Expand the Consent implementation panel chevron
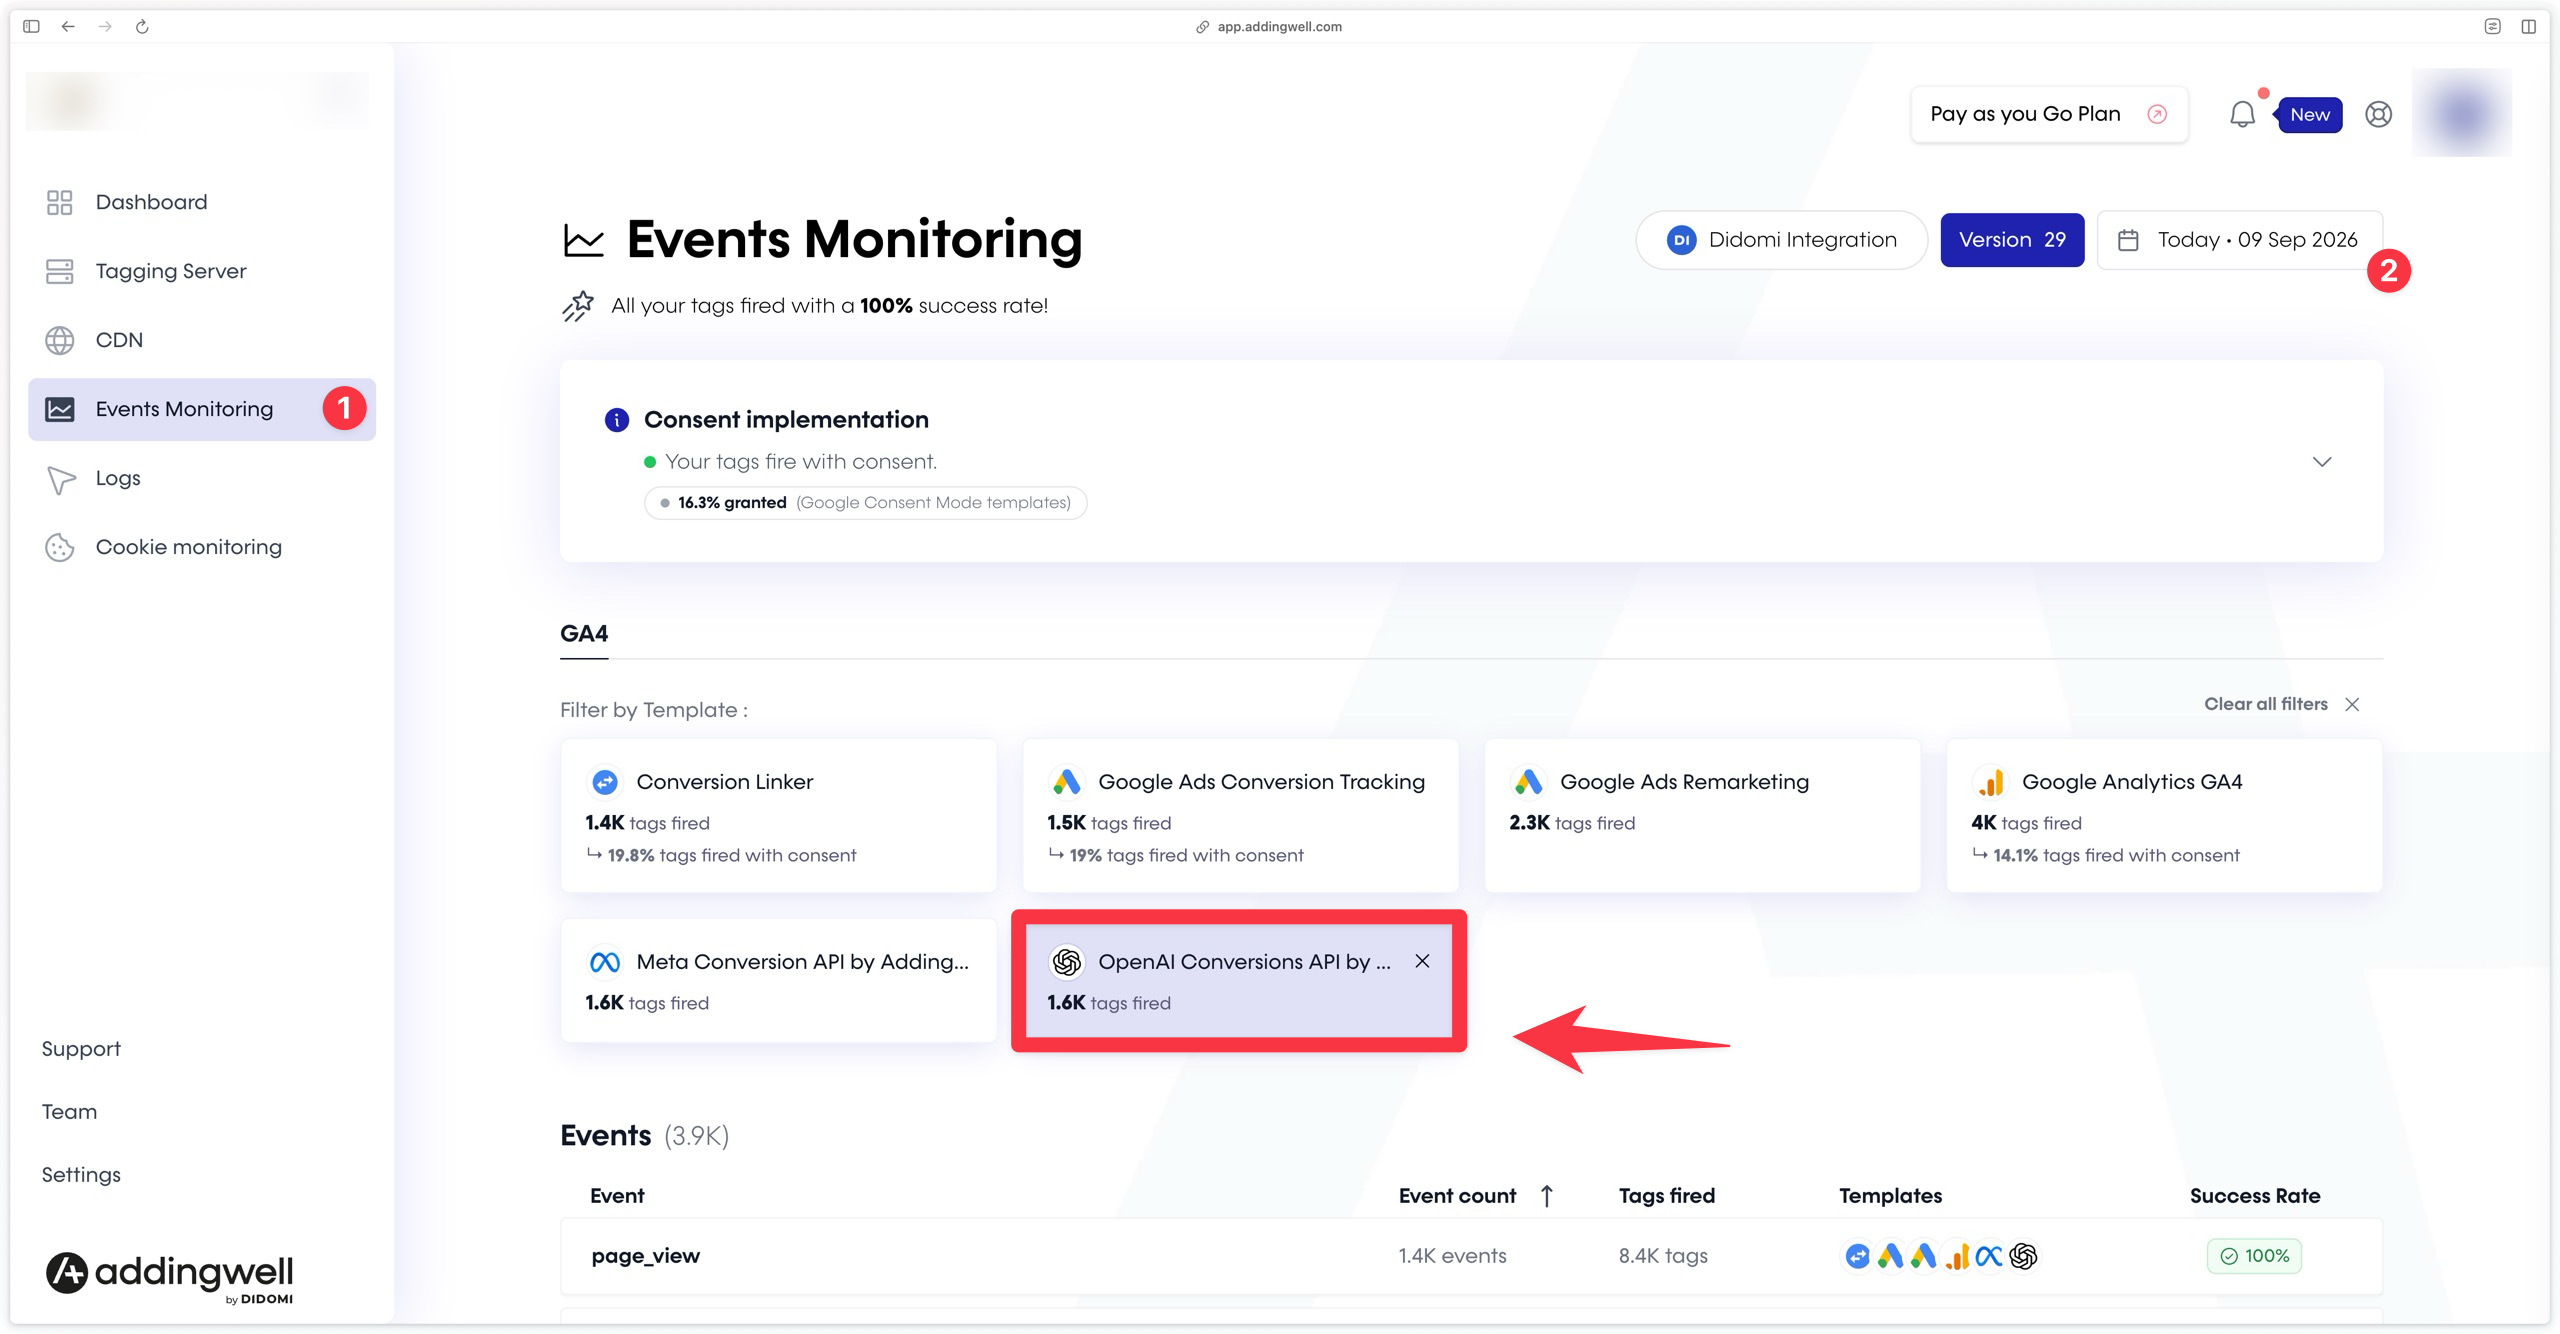 tap(2322, 461)
